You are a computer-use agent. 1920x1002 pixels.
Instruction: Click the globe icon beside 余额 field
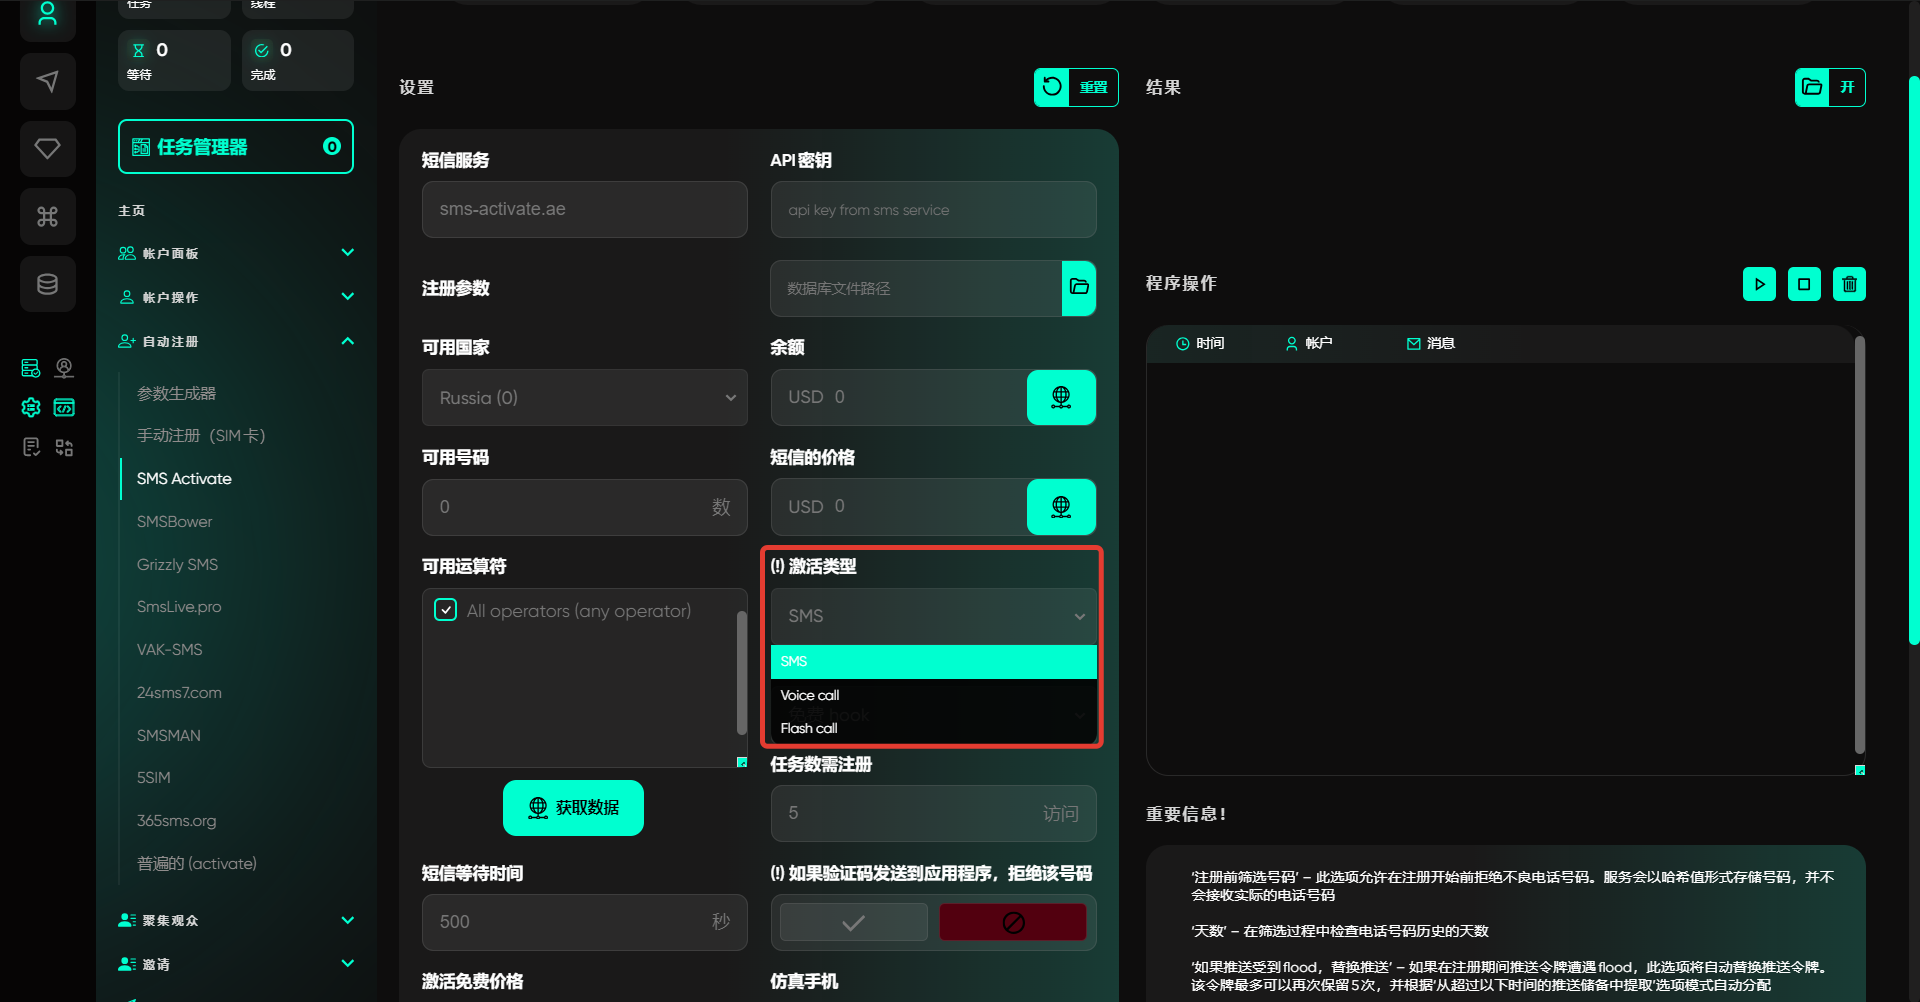[x=1061, y=397]
